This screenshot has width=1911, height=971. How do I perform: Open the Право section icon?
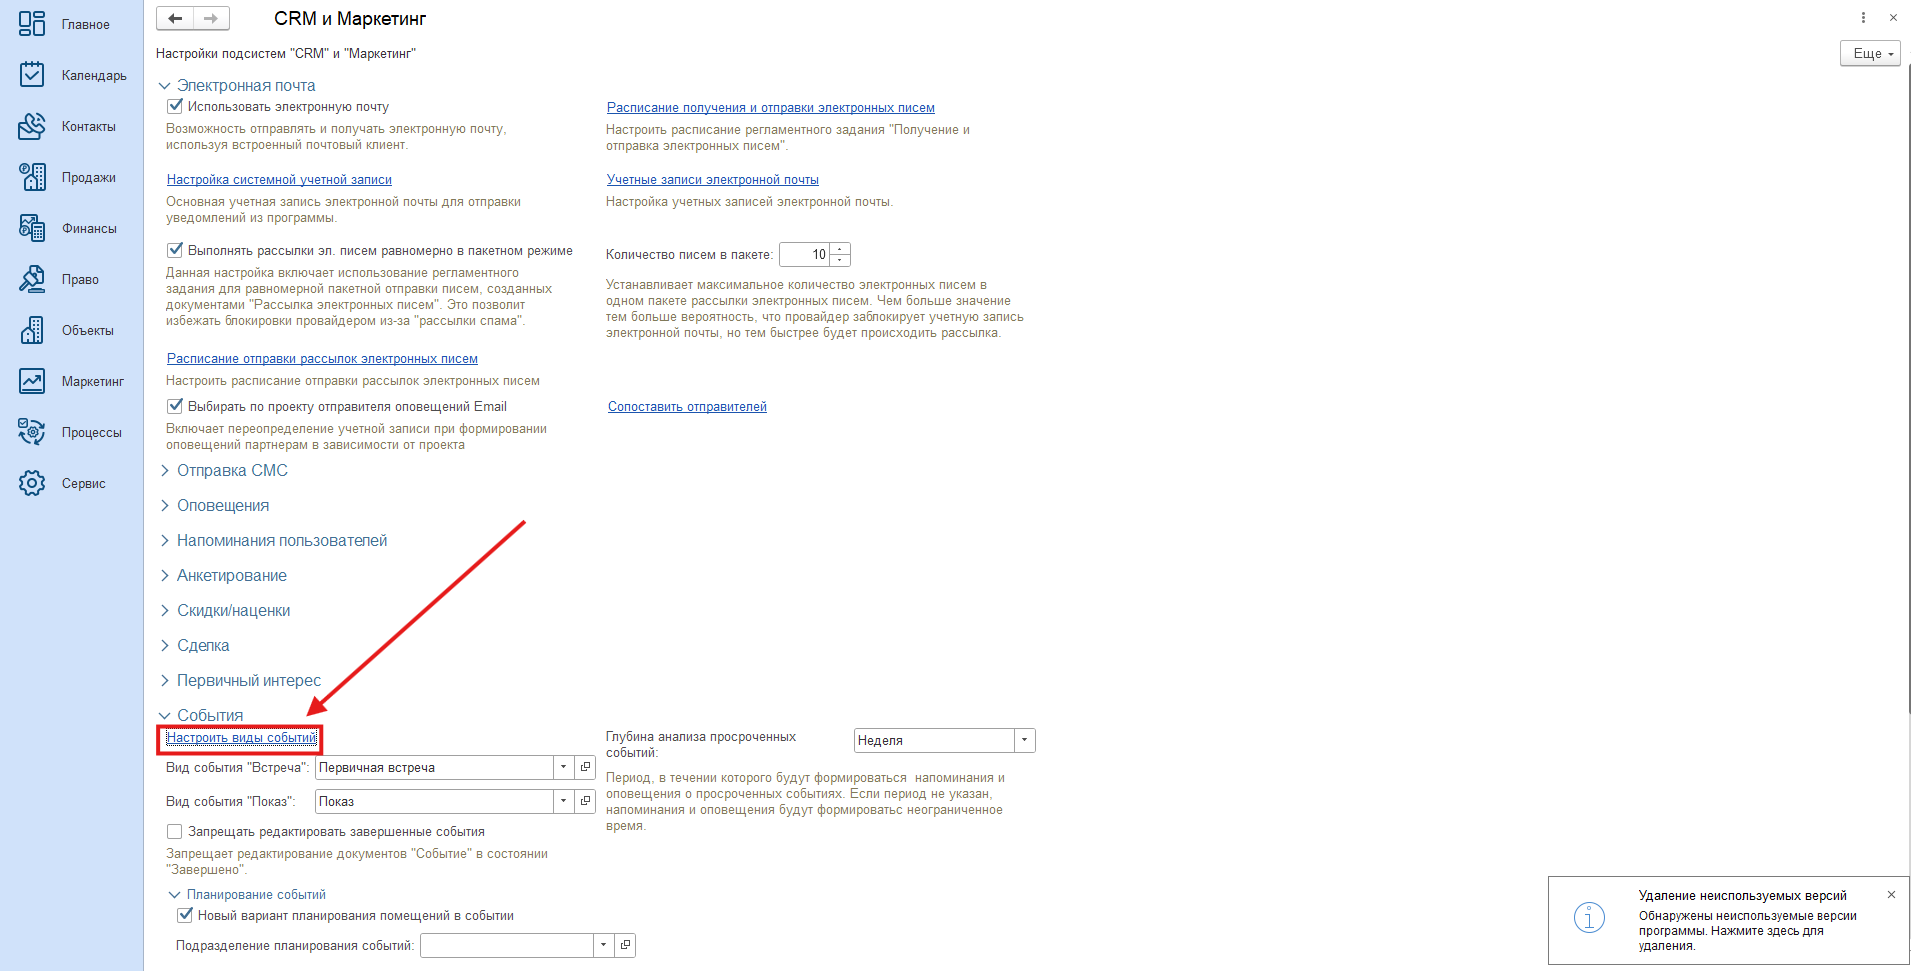coord(32,279)
